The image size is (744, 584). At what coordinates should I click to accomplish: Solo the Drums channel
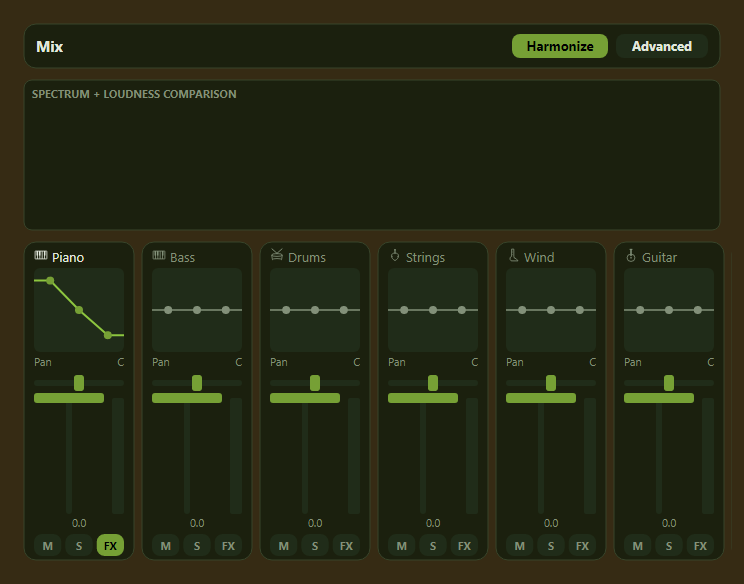tap(315, 546)
